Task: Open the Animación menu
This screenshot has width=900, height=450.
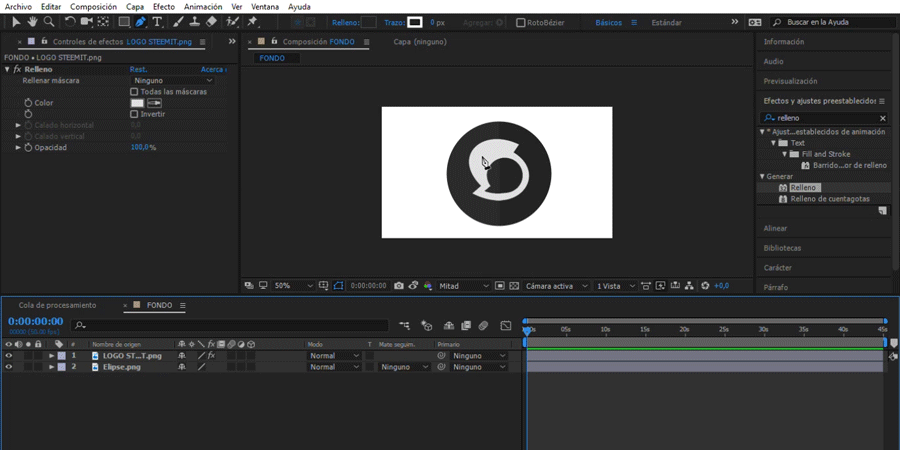Action: (x=203, y=7)
